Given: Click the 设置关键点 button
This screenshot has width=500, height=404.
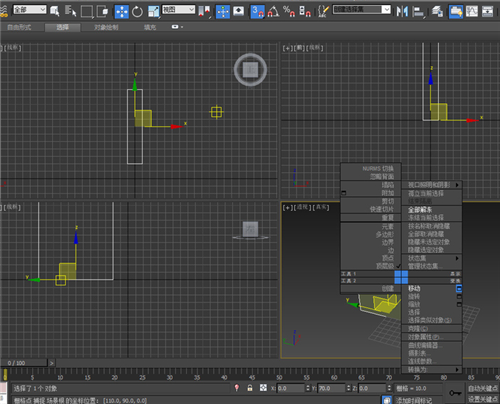Looking at the screenshot, I should tap(483, 399).
